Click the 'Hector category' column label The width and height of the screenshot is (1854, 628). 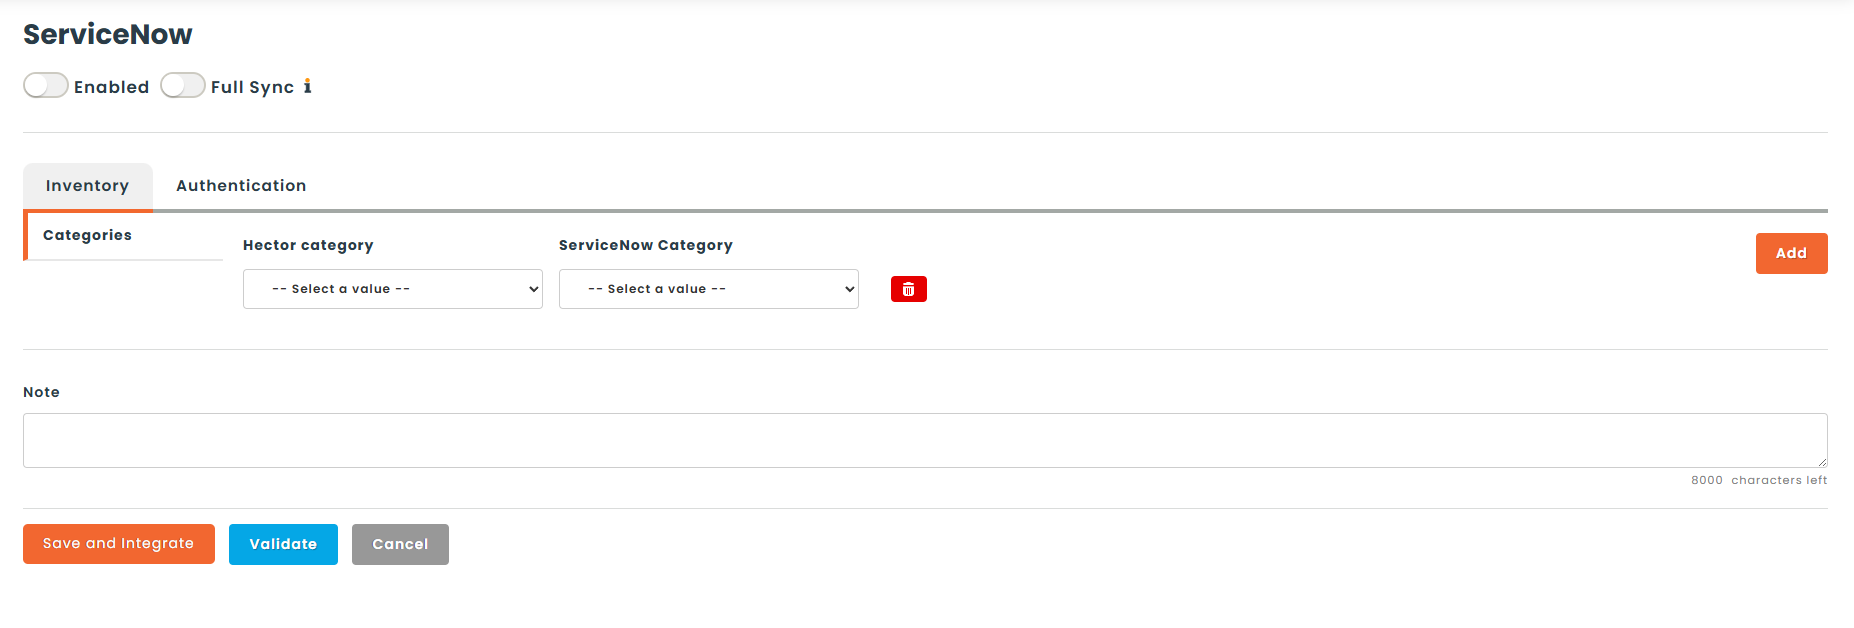point(308,245)
